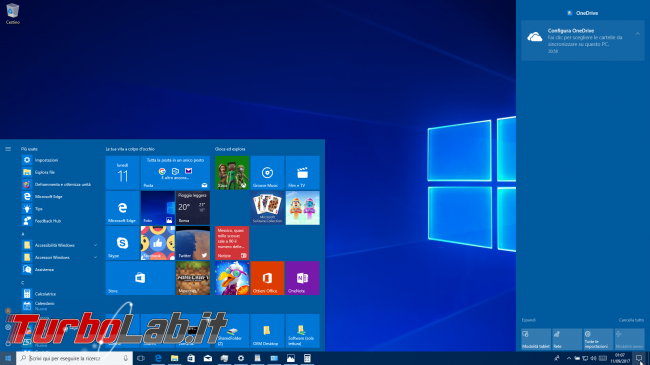
Task: Open Task View from taskbar
Action: (x=141, y=358)
